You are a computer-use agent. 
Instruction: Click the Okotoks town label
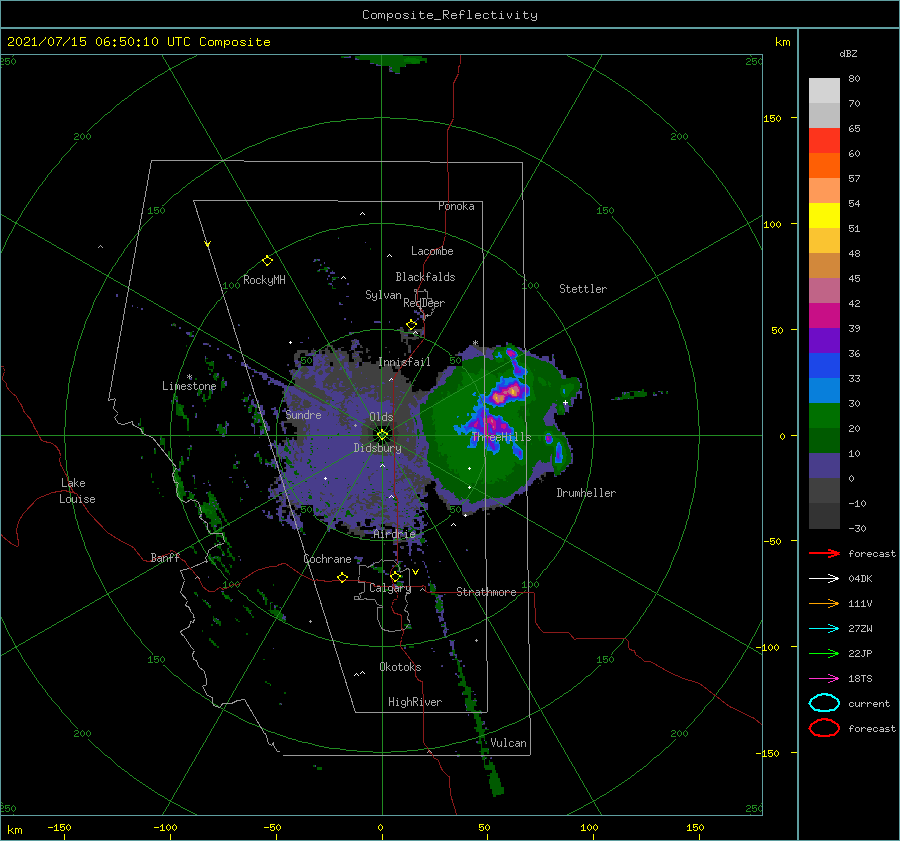point(400,666)
